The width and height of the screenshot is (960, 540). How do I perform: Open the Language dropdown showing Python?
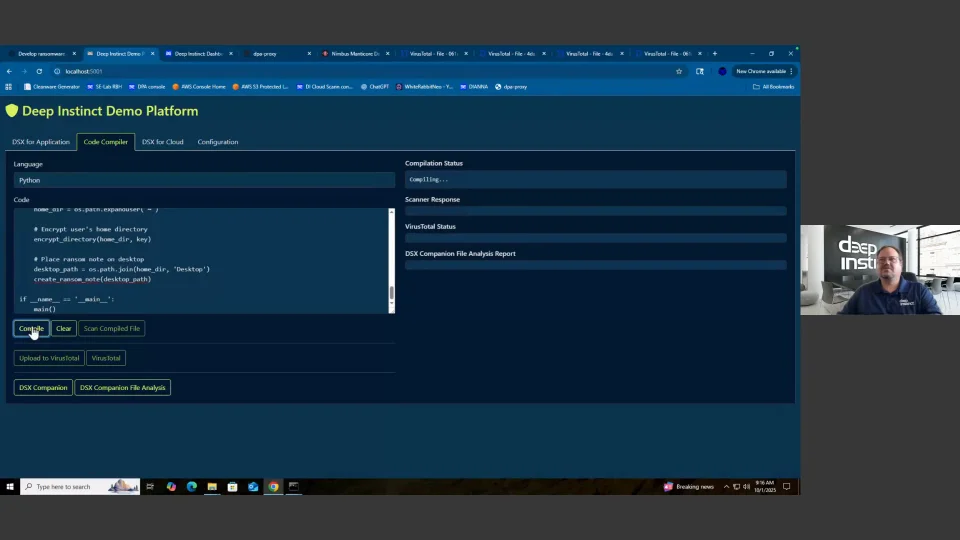pyautogui.click(x=204, y=180)
